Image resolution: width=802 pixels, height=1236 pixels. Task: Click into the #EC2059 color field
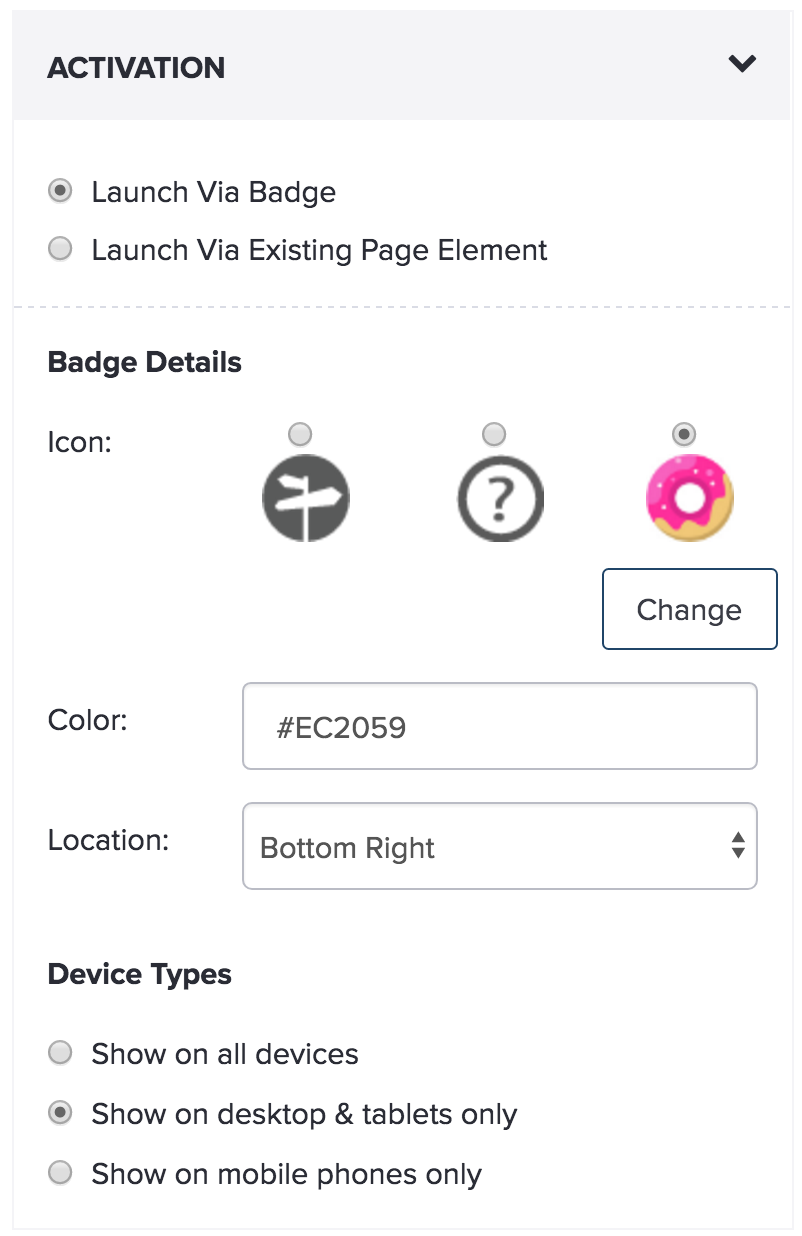(x=500, y=726)
